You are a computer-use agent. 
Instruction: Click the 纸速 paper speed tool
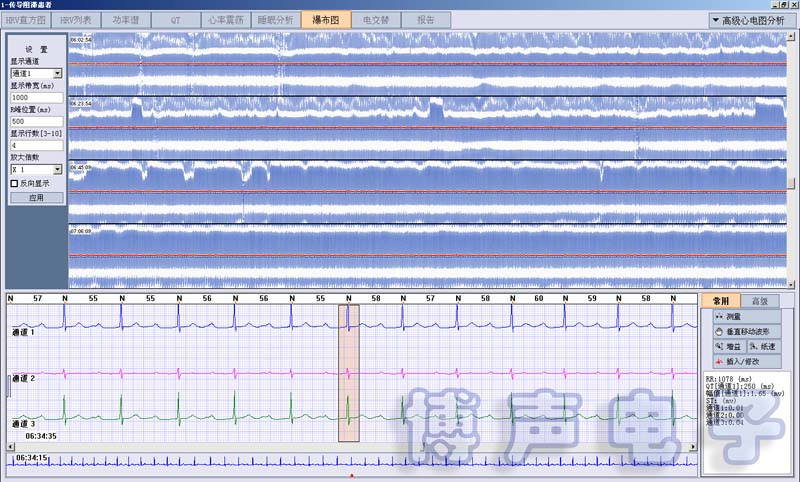pos(764,346)
